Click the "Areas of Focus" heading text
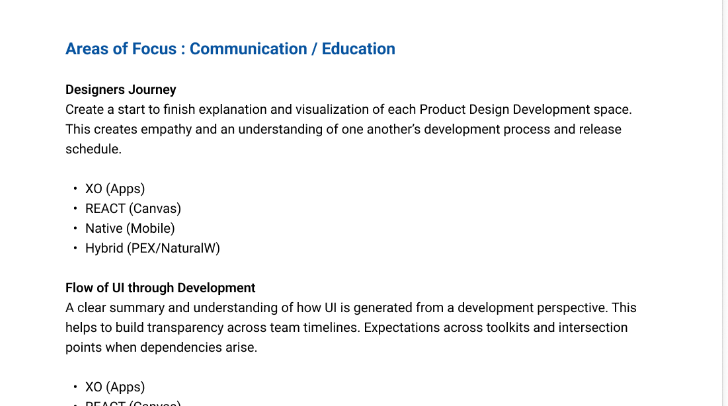This screenshot has width=728, height=406. point(122,49)
